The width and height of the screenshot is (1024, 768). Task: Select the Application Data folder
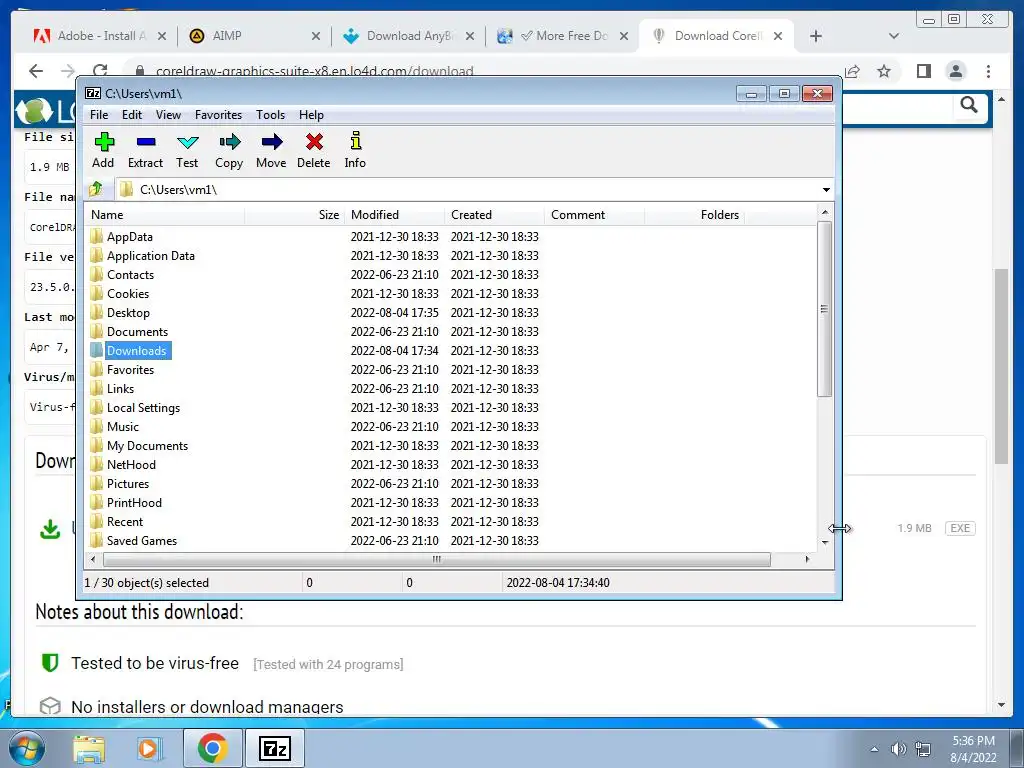point(151,256)
